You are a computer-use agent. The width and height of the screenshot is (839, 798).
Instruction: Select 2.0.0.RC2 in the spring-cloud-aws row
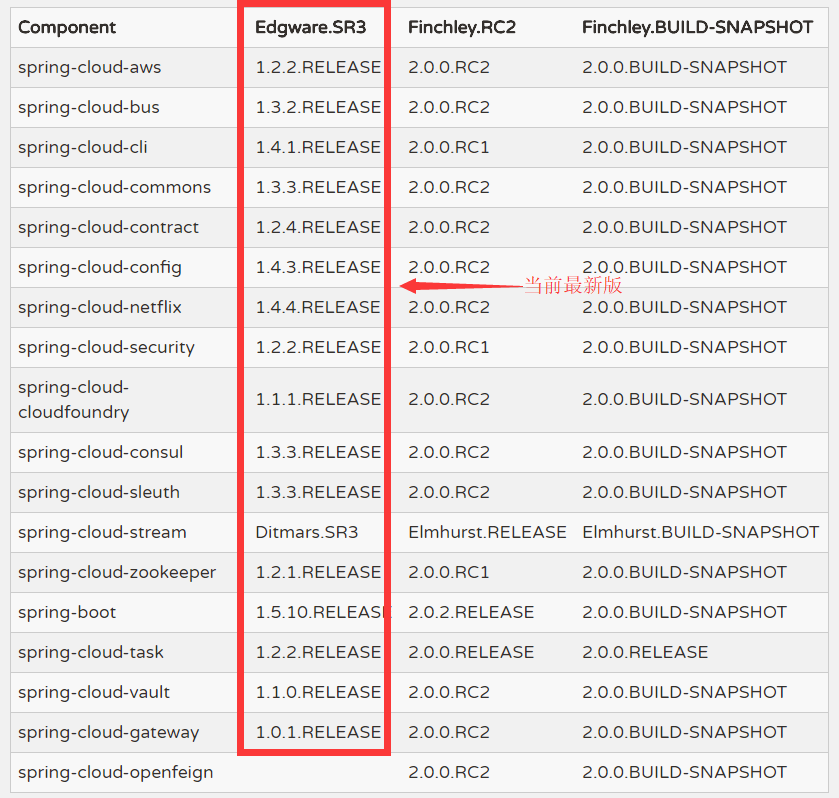pyautogui.click(x=449, y=67)
